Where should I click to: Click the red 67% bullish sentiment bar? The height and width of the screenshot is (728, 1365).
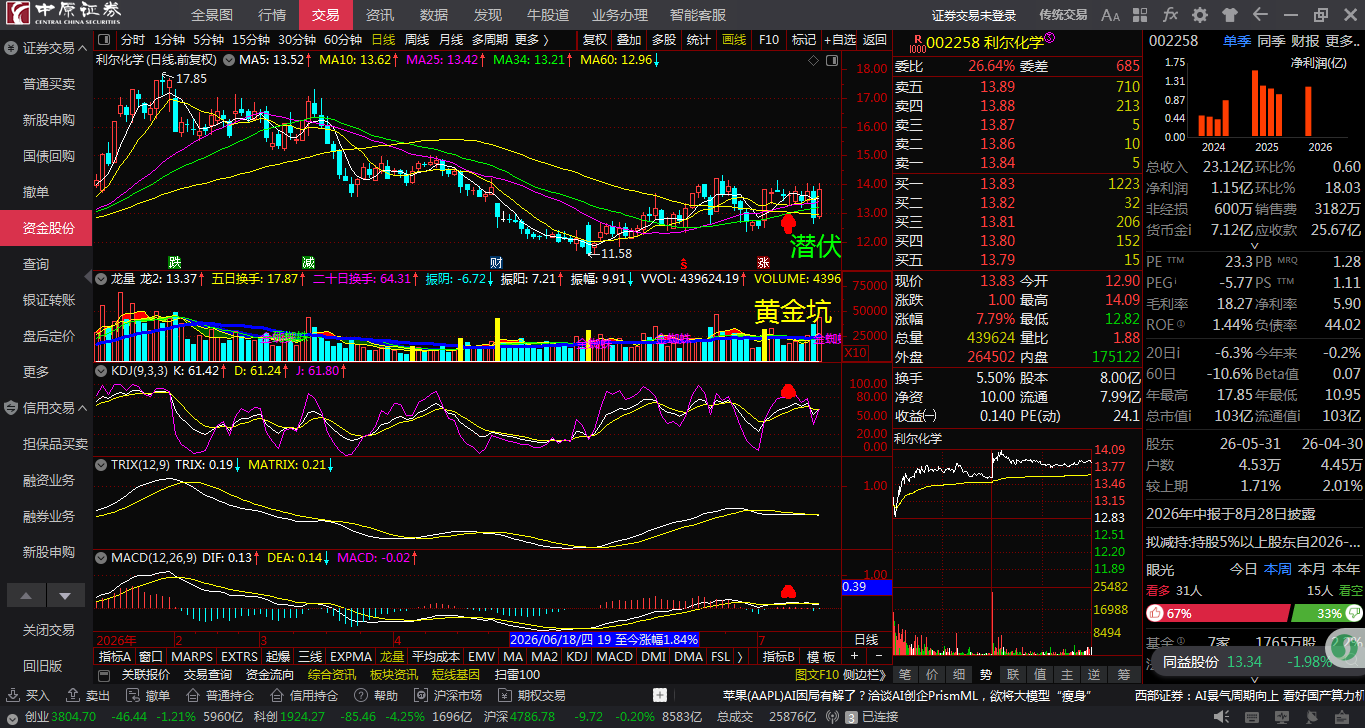coord(1216,613)
